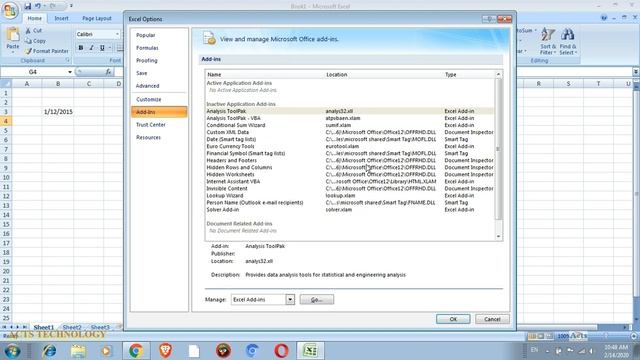Click the Custom XML Data add-in row

click(349, 132)
